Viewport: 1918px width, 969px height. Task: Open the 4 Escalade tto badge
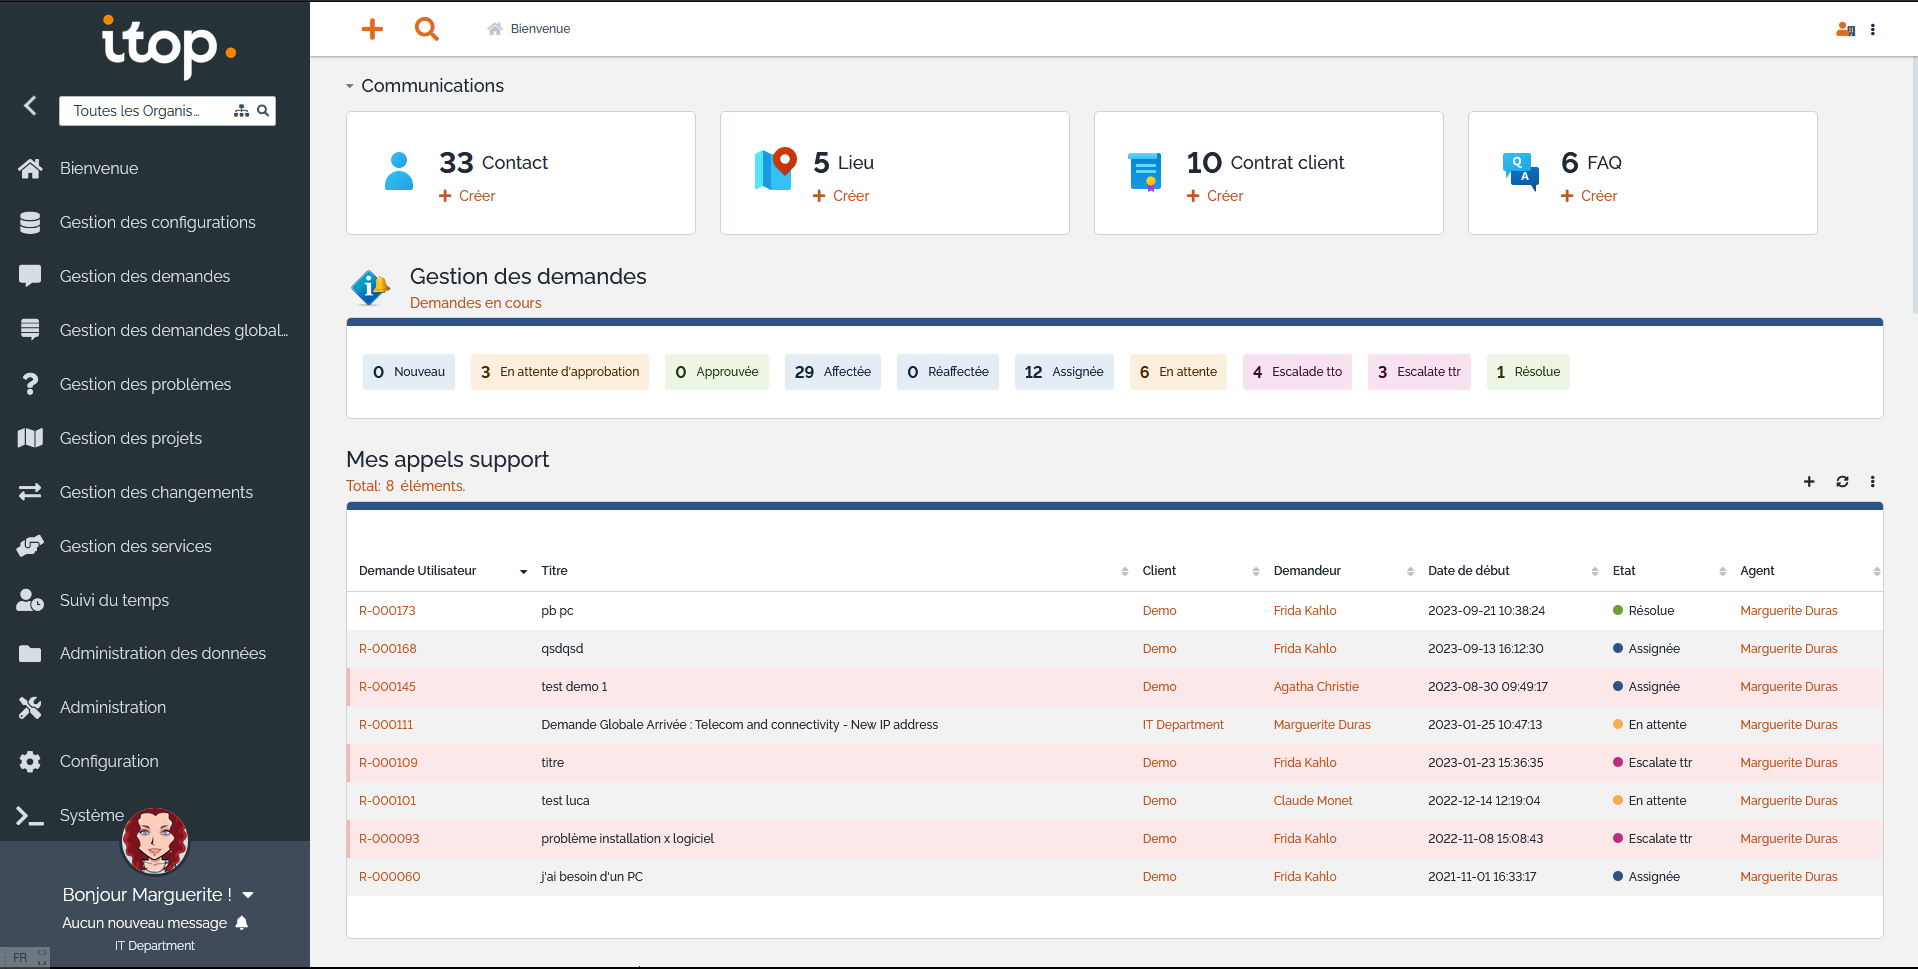coord(1297,372)
